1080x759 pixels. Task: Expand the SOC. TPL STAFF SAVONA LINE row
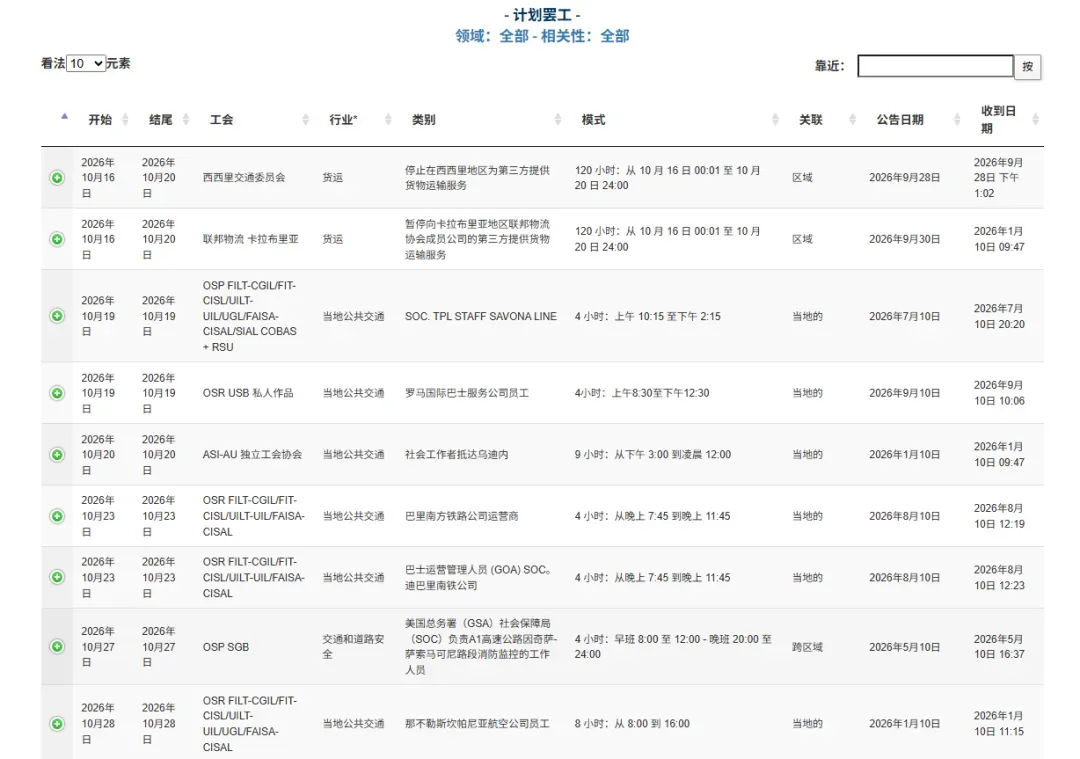click(x=57, y=316)
